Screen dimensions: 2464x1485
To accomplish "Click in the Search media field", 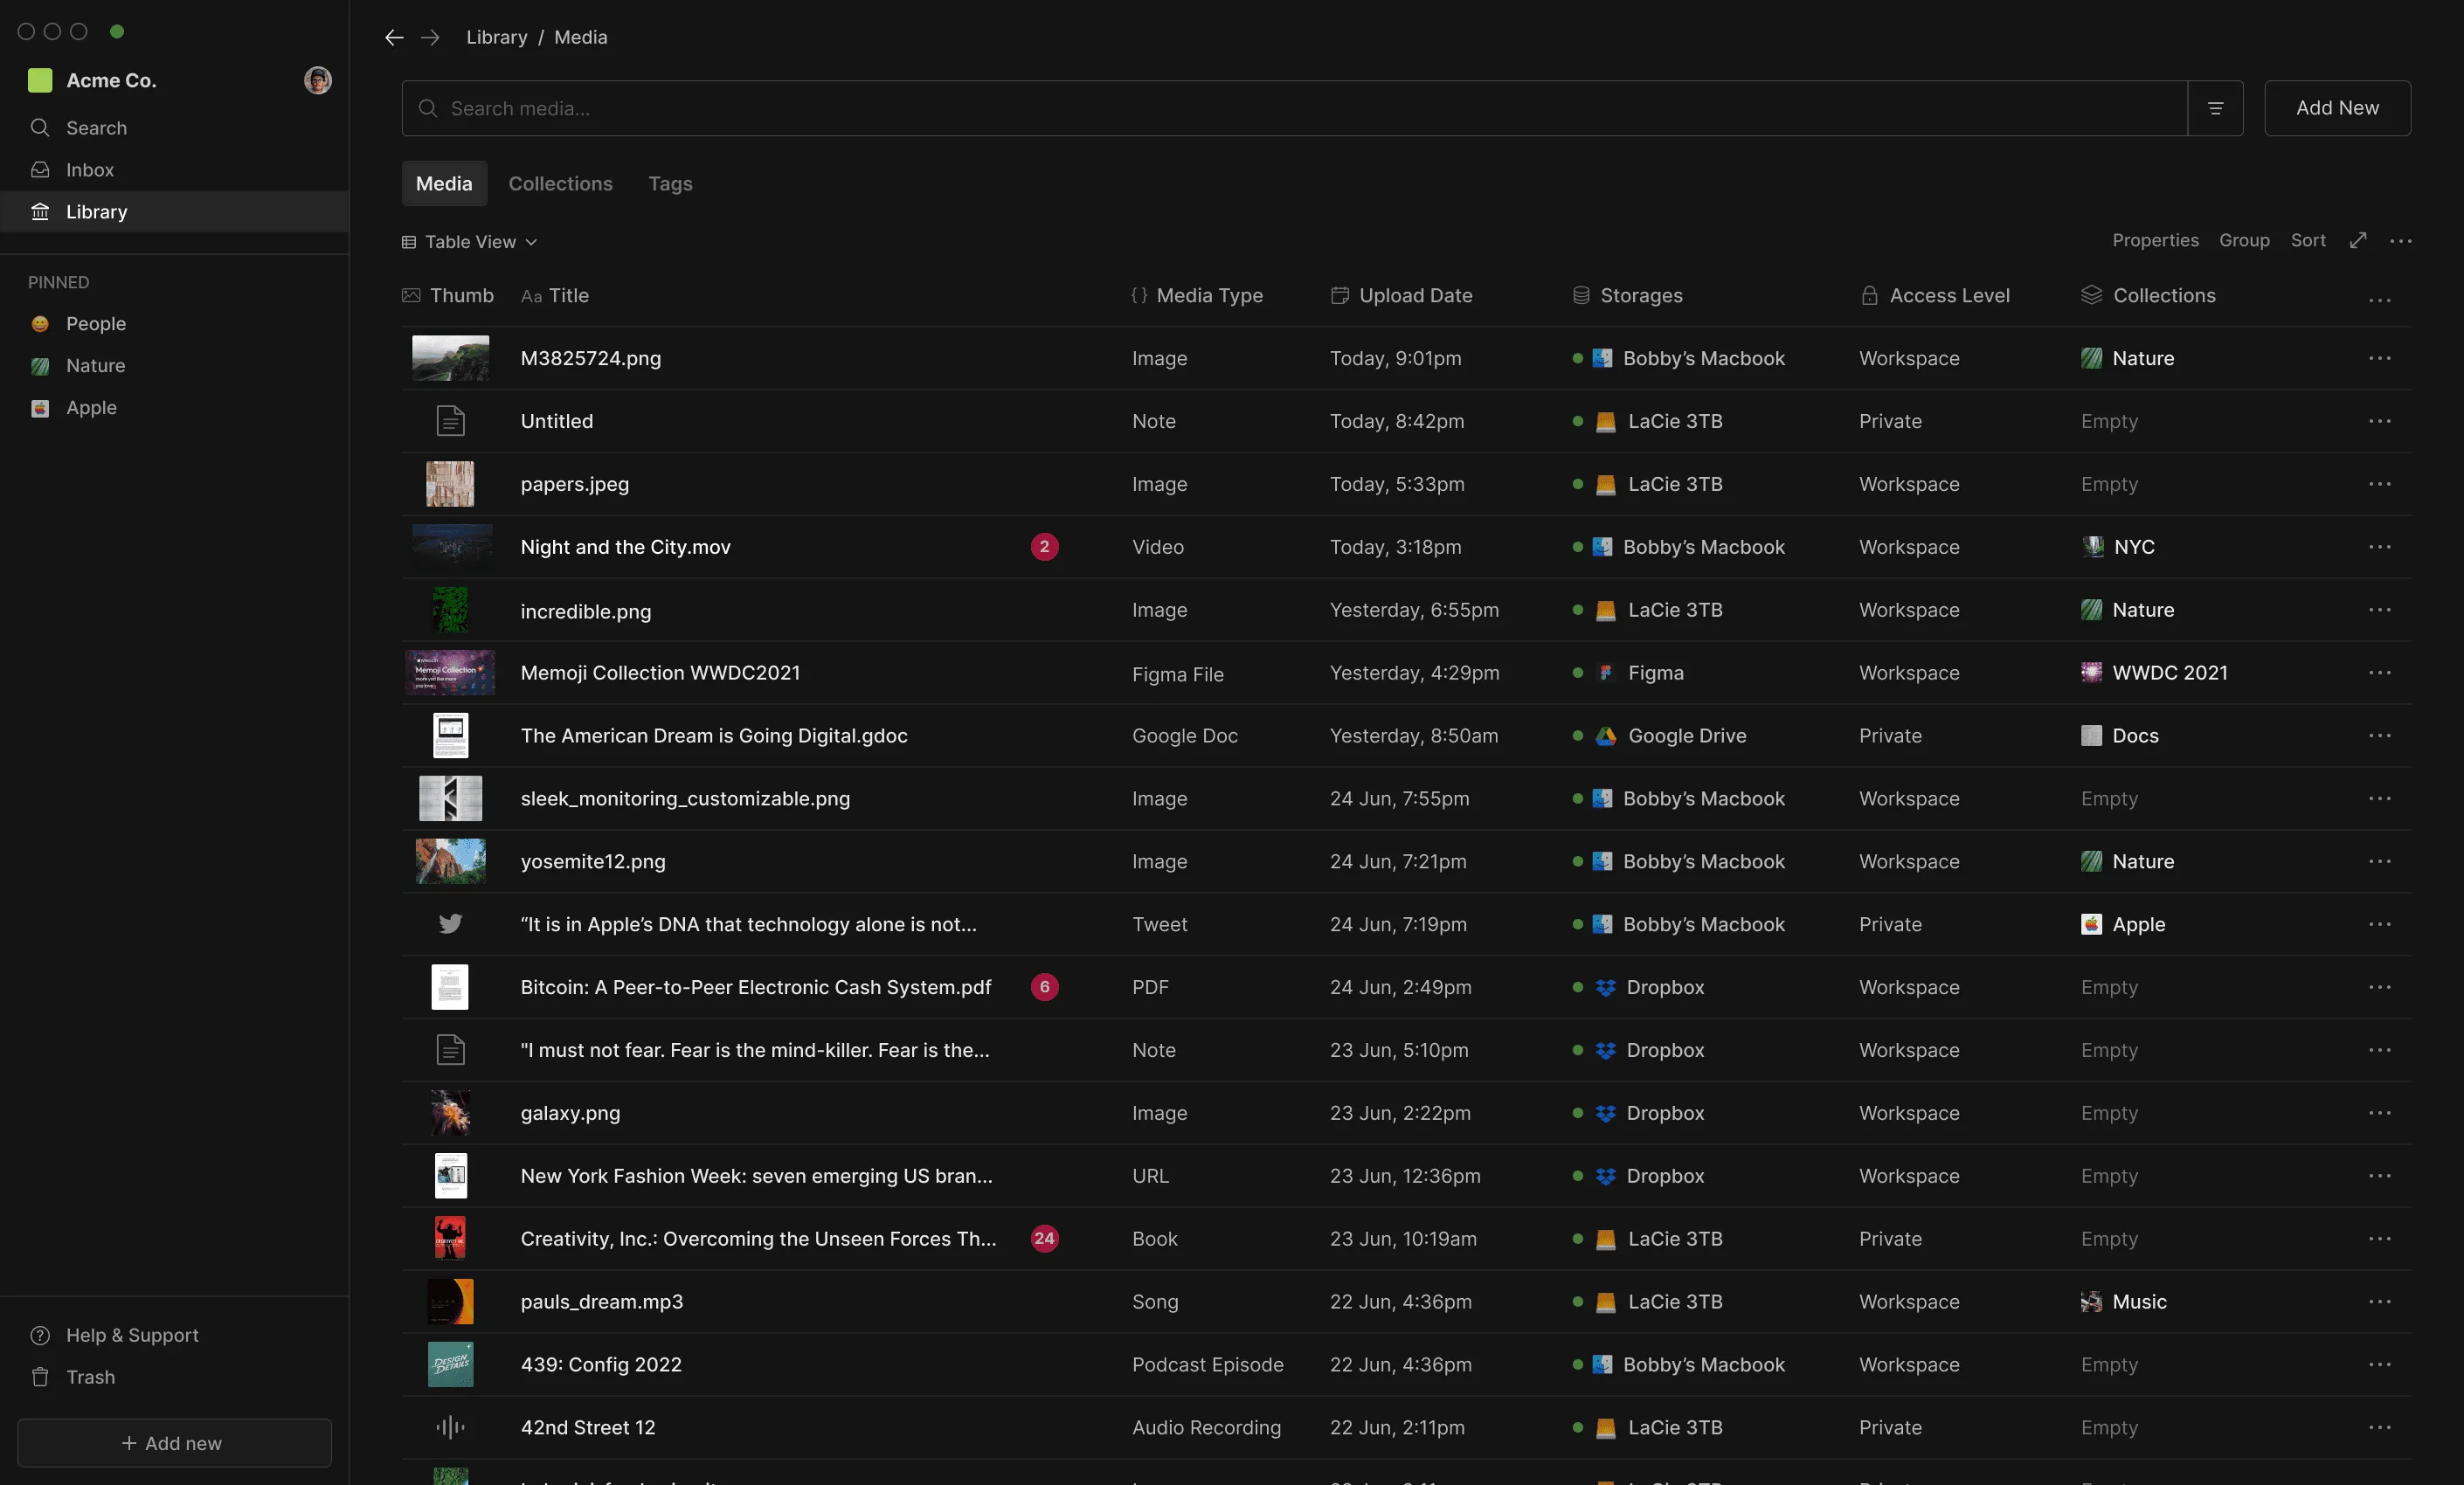I will click(x=1295, y=108).
